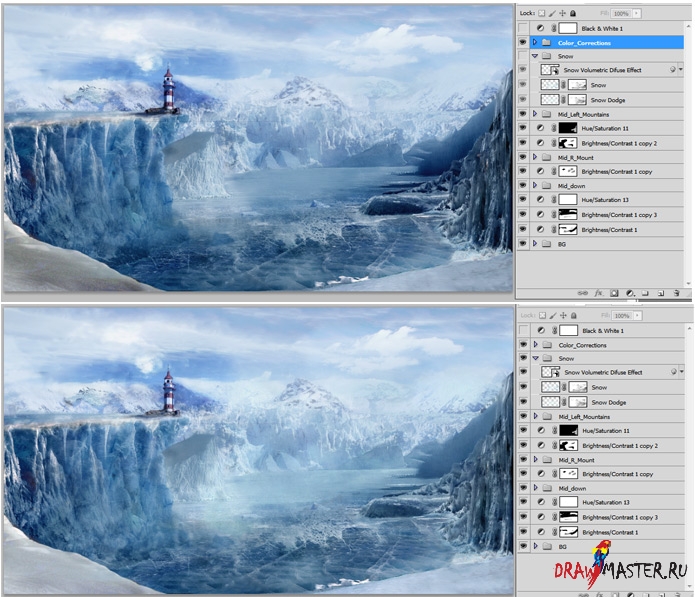Viewport: 695px width, 597px height.
Task: Create new group using upper panel footer folder icon
Action: click(x=645, y=293)
